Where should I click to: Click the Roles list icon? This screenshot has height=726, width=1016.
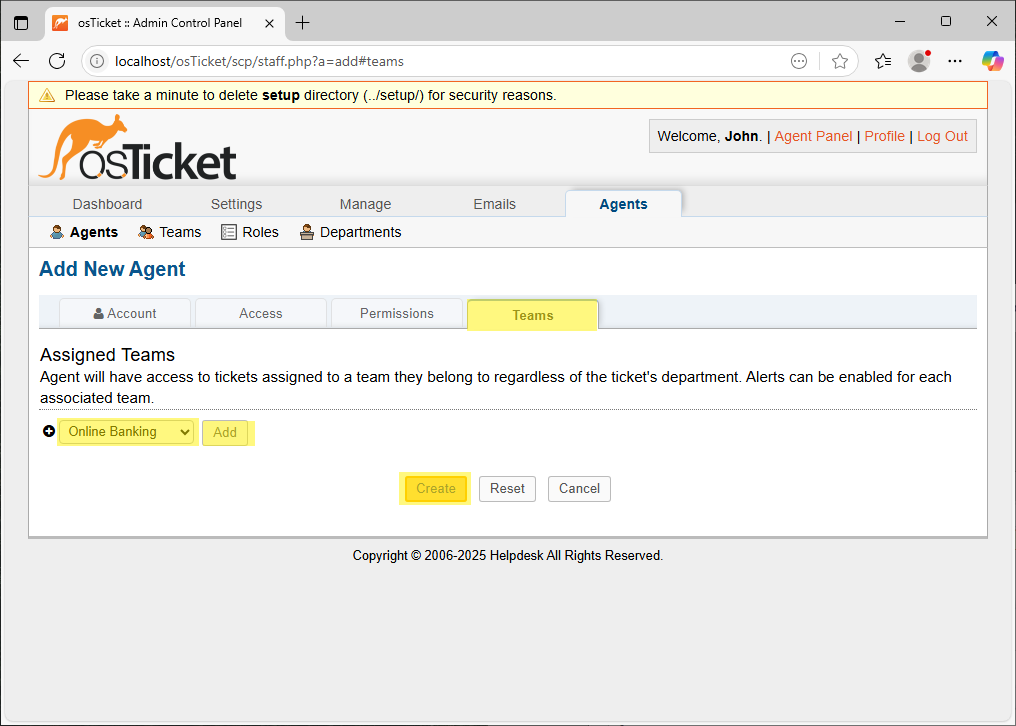pyautogui.click(x=229, y=232)
